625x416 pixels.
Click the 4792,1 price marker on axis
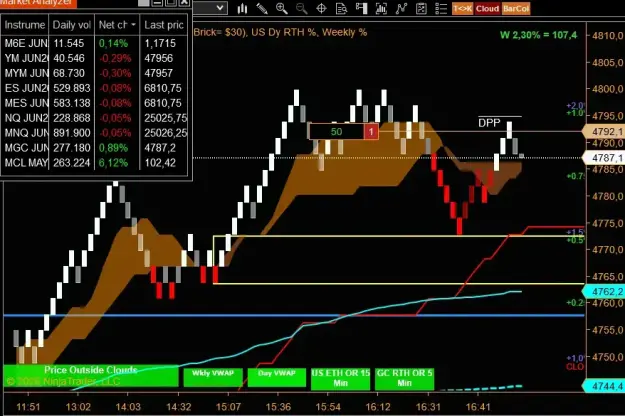point(604,131)
